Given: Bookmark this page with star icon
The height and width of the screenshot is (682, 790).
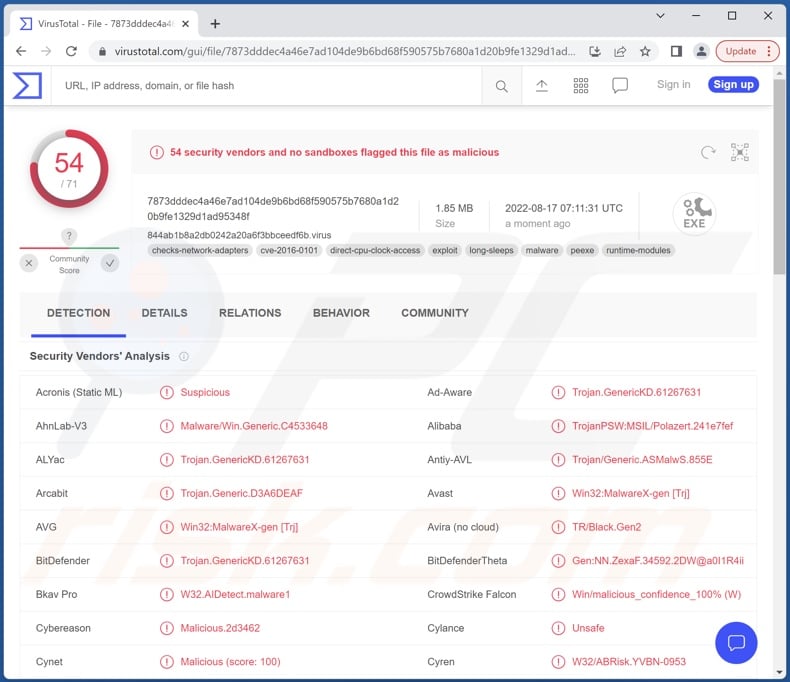Looking at the screenshot, I should (645, 51).
